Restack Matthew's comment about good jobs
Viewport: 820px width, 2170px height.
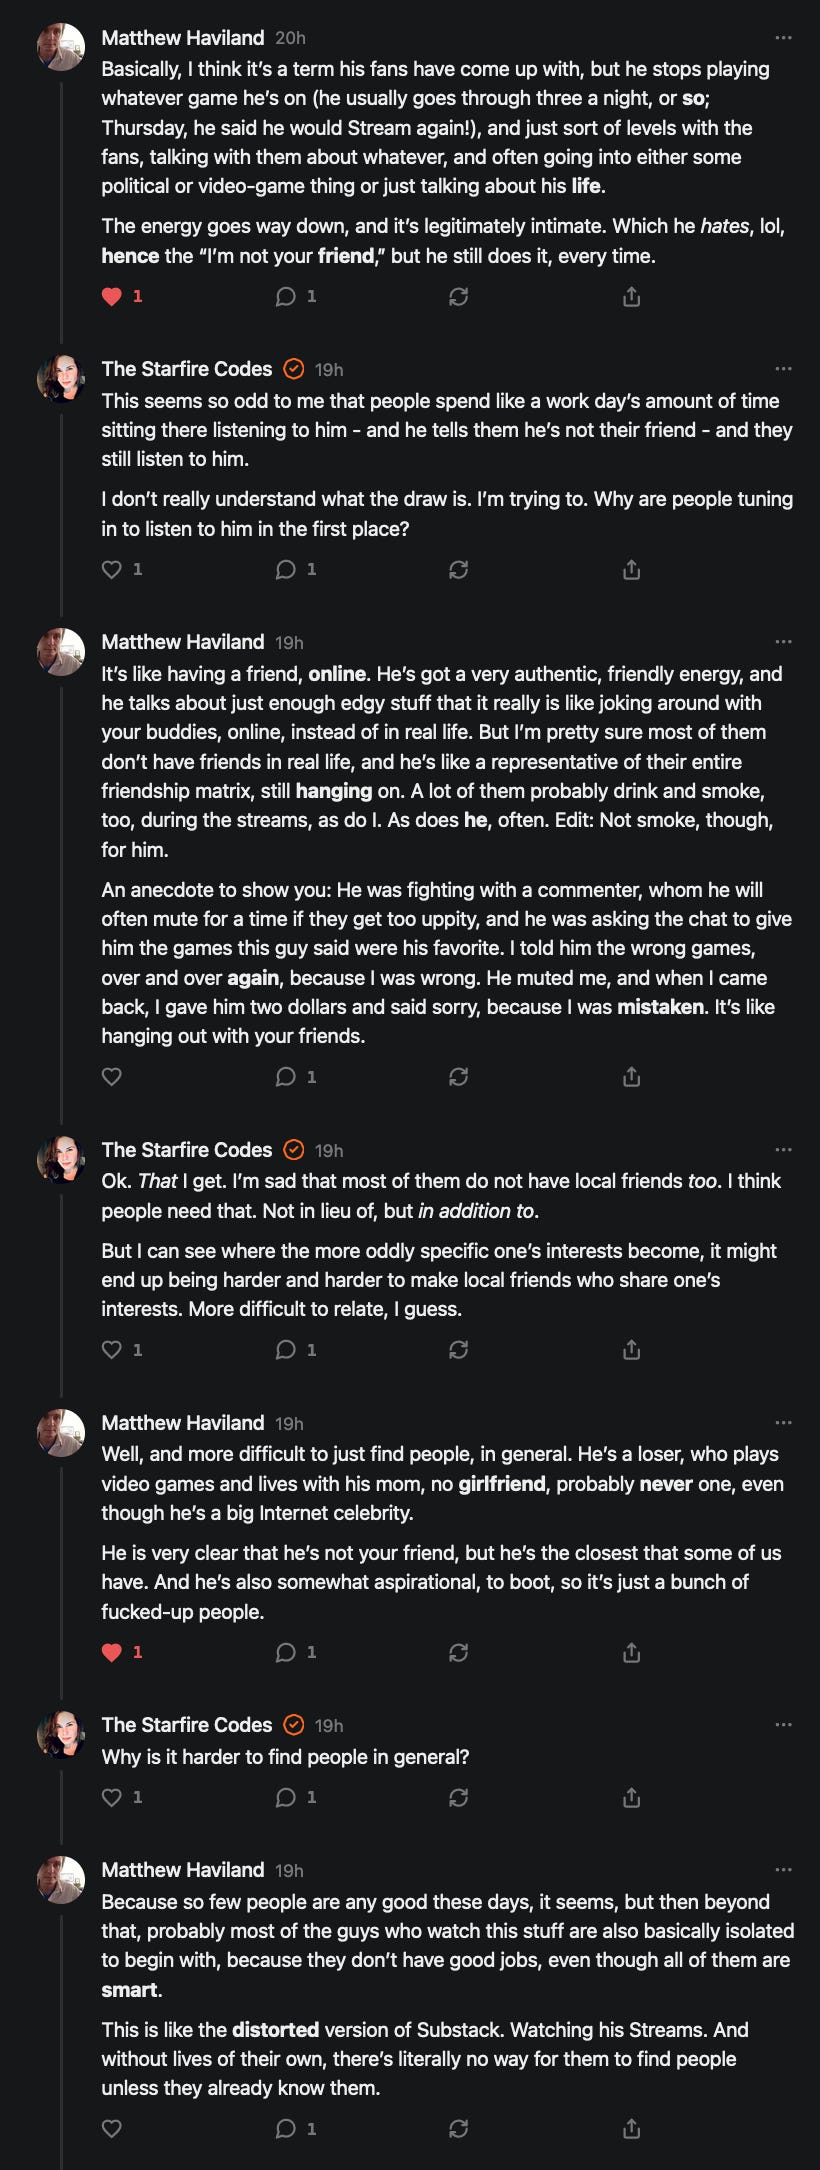click(458, 2129)
